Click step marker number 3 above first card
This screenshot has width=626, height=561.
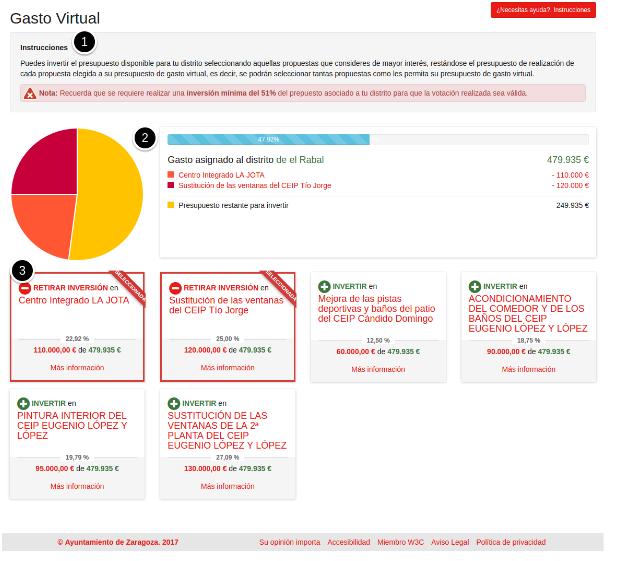[22, 270]
